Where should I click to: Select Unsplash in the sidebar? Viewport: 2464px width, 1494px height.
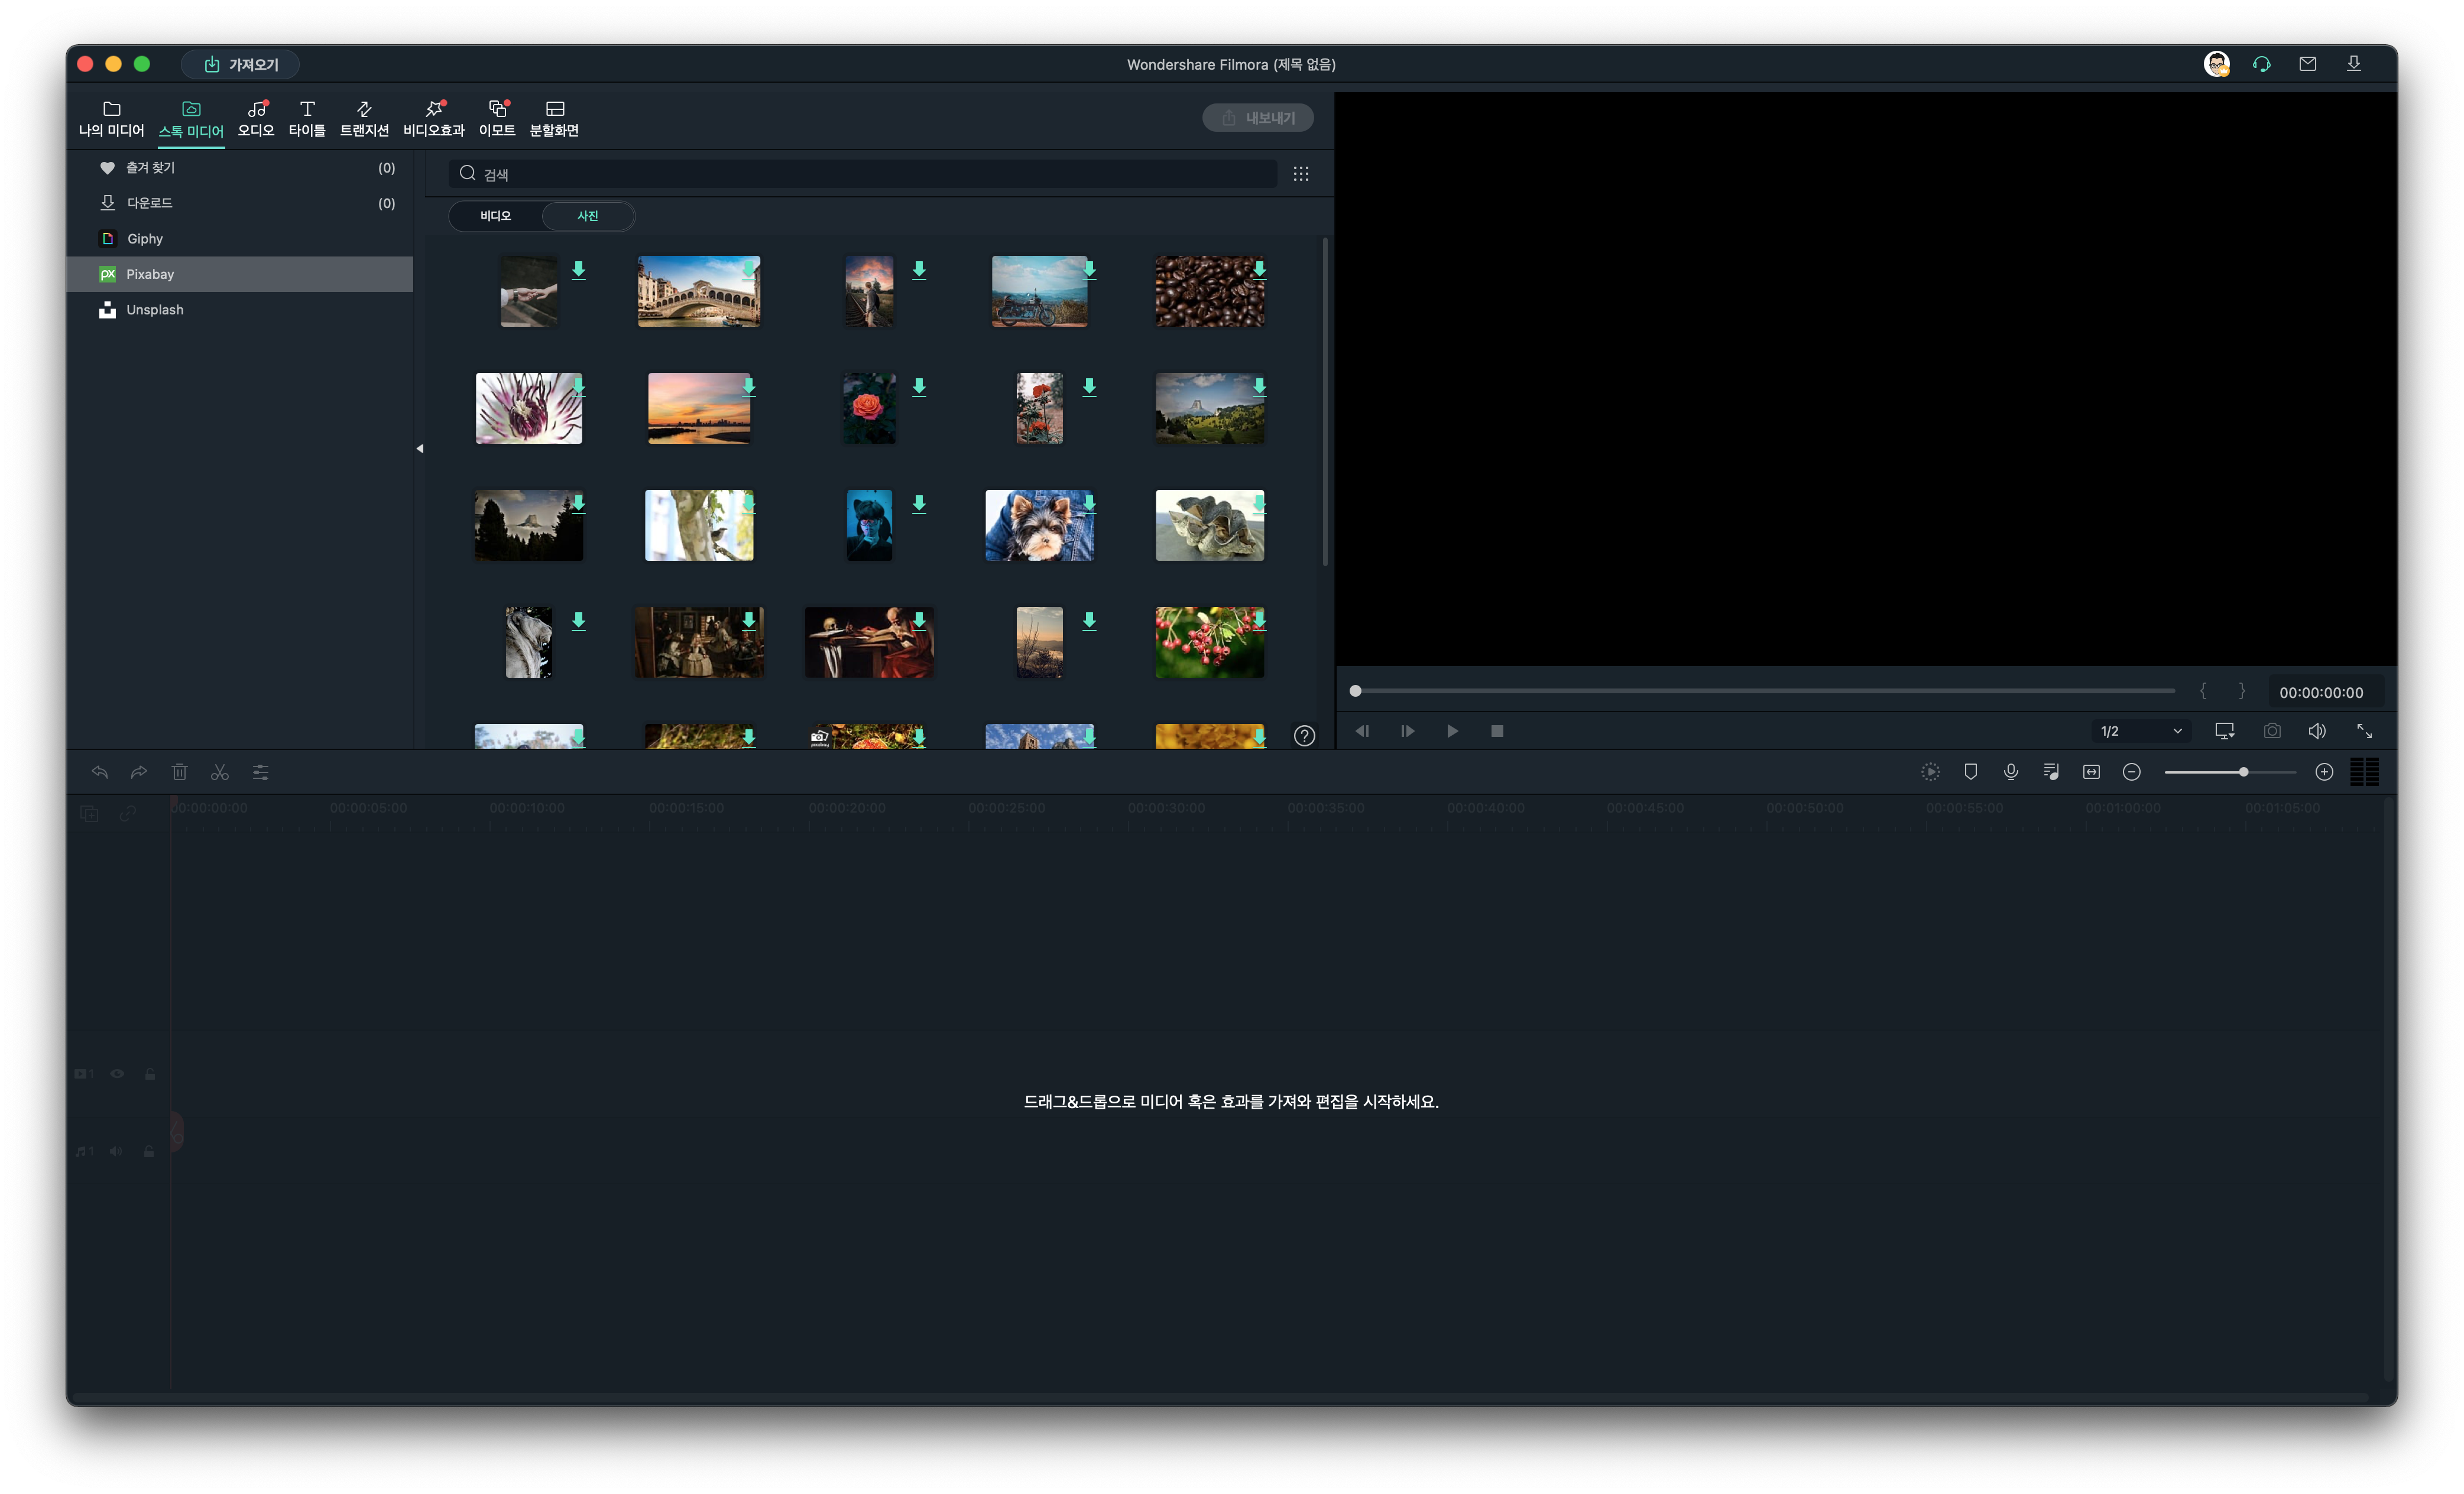(x=155, y=310)
